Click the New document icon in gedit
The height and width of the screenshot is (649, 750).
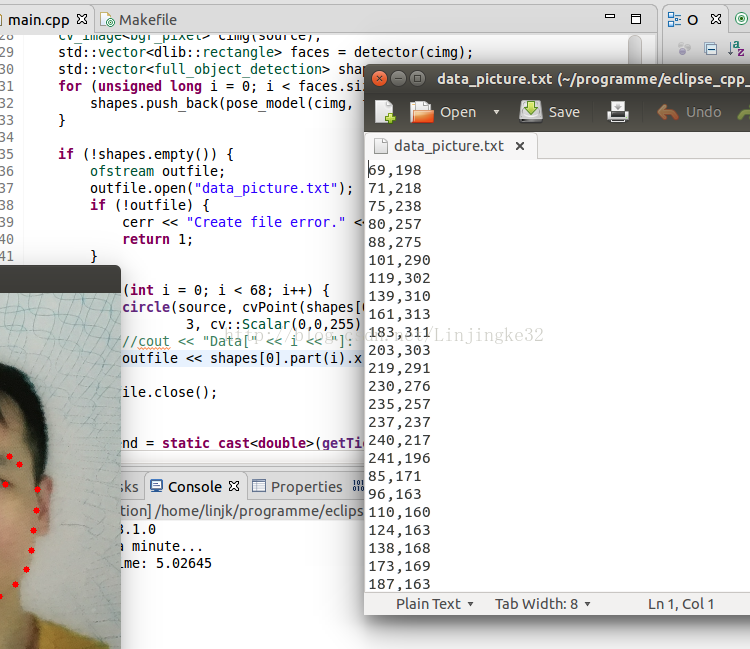coord(385,112)
